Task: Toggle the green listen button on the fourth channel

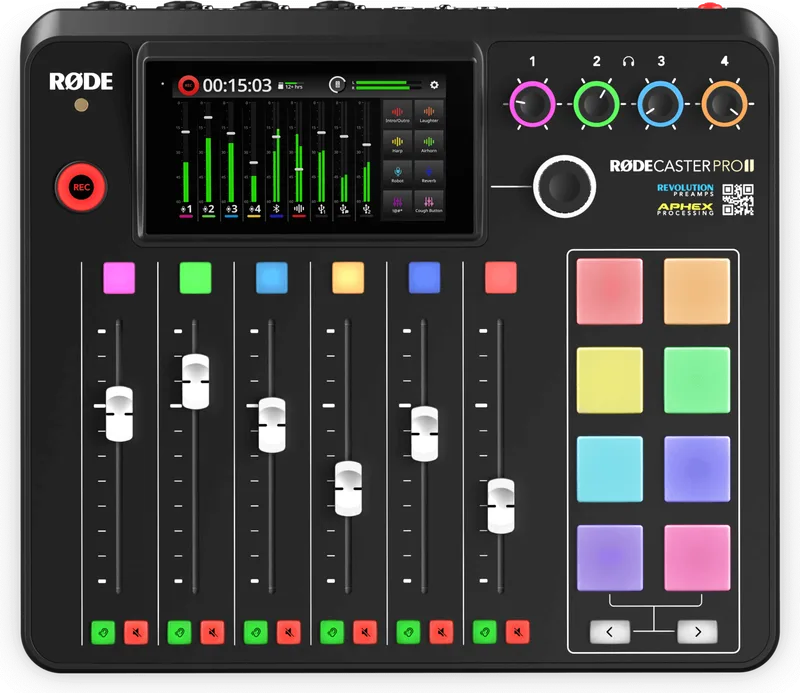Action: 332,633
